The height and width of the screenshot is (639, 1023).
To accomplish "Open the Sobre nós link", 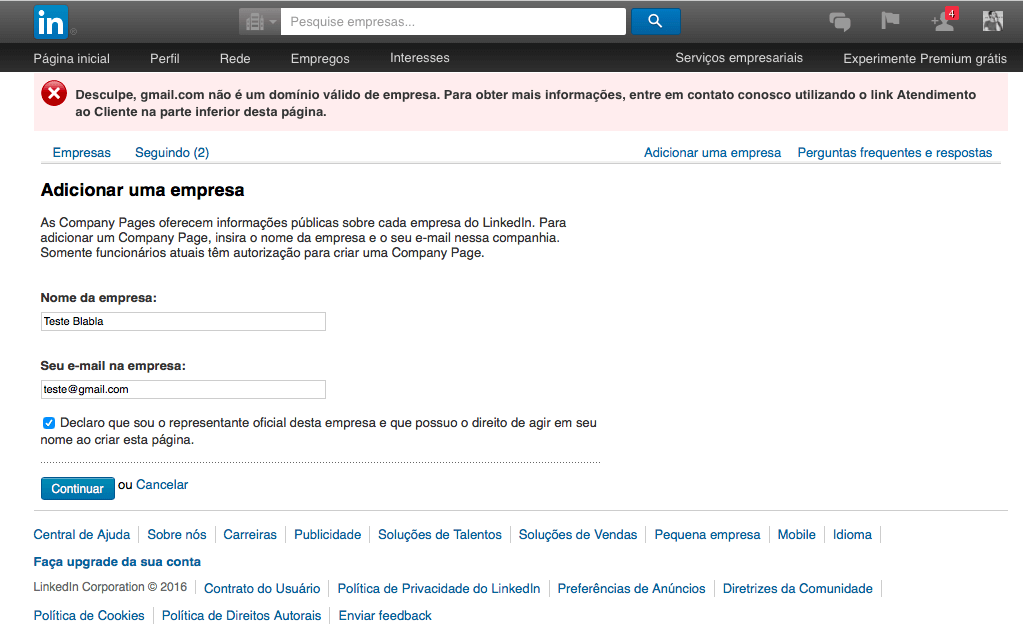I will pos(177,535).
